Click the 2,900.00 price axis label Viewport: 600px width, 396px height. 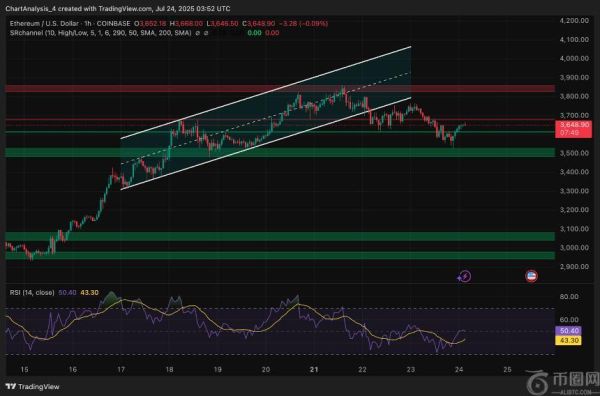[x=574, y=267]
